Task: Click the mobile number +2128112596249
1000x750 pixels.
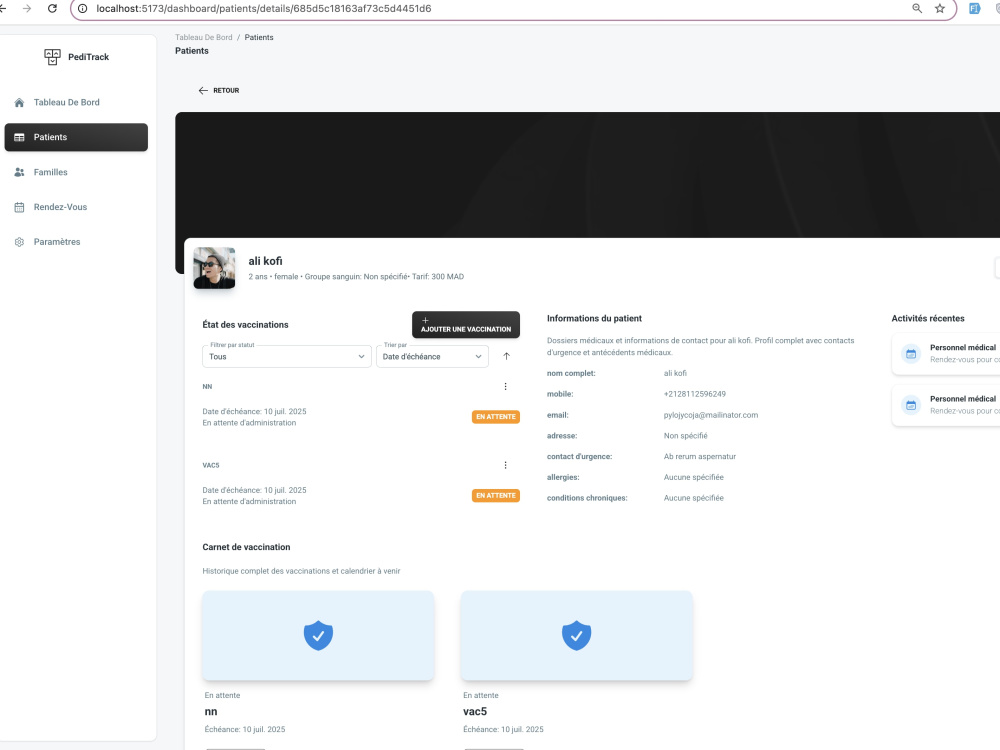Action: (x=695, y=394)
